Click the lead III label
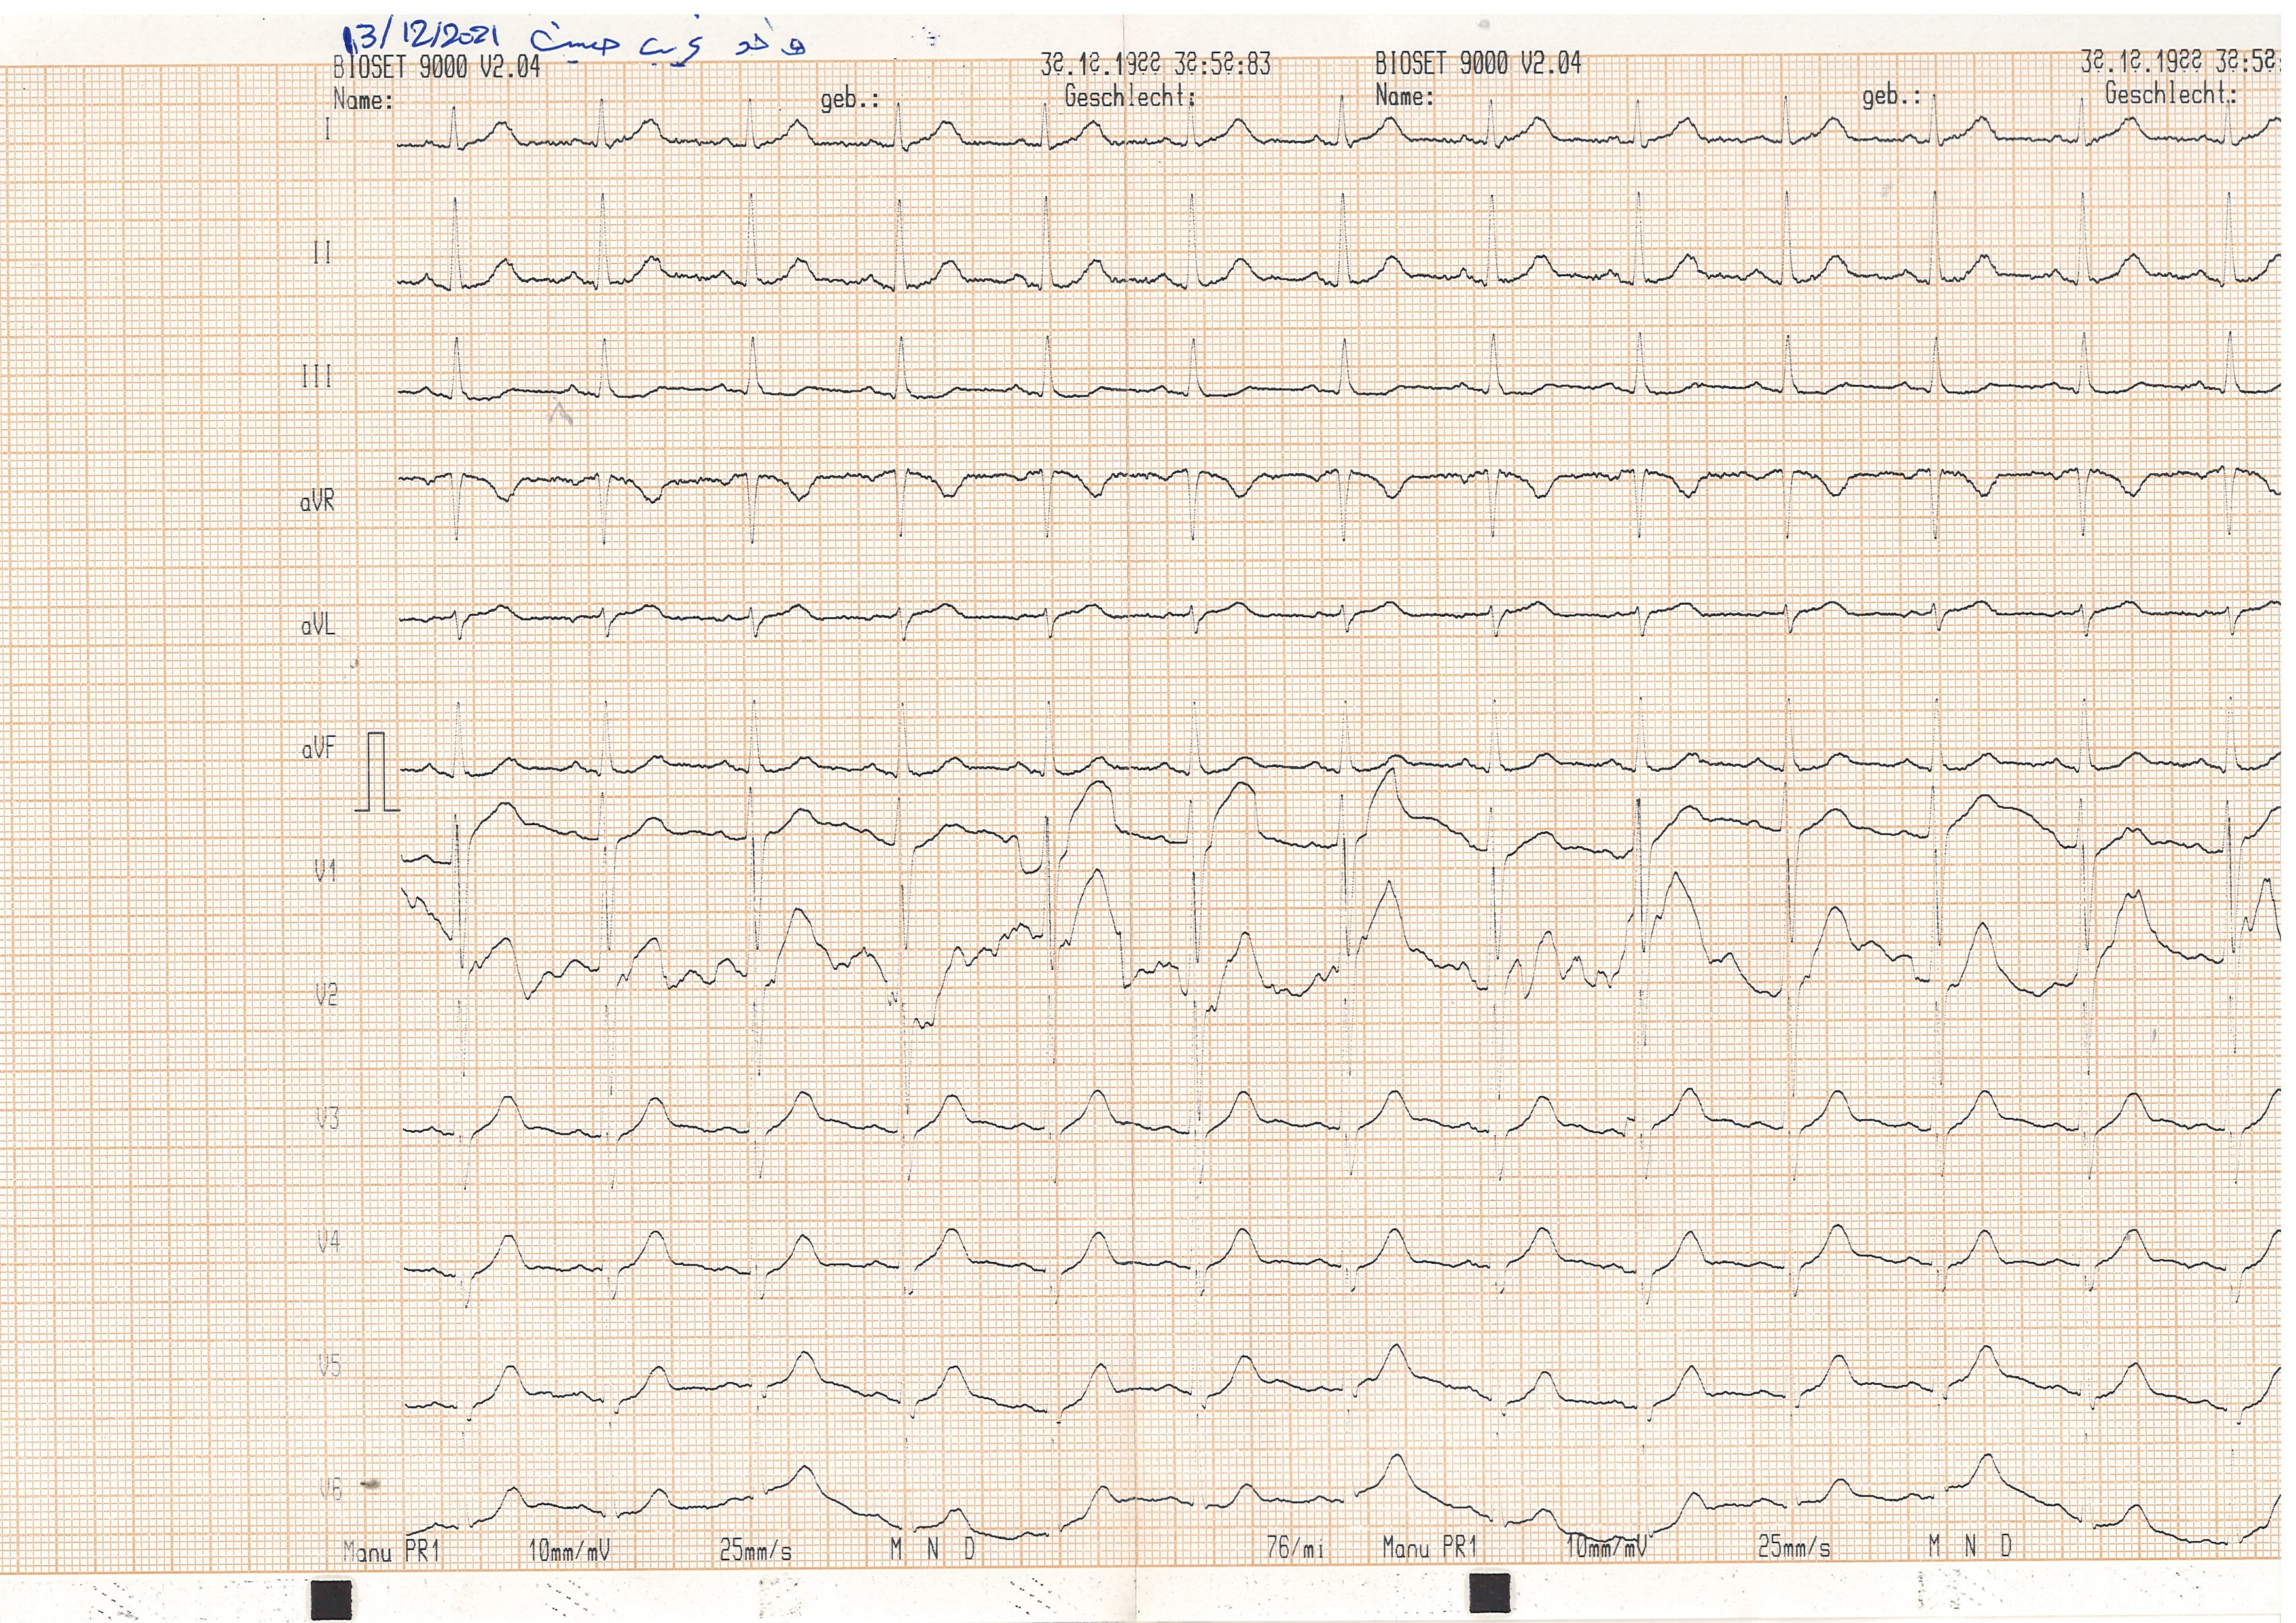This screenshot has width=2296, height=1623. point(316,377)
